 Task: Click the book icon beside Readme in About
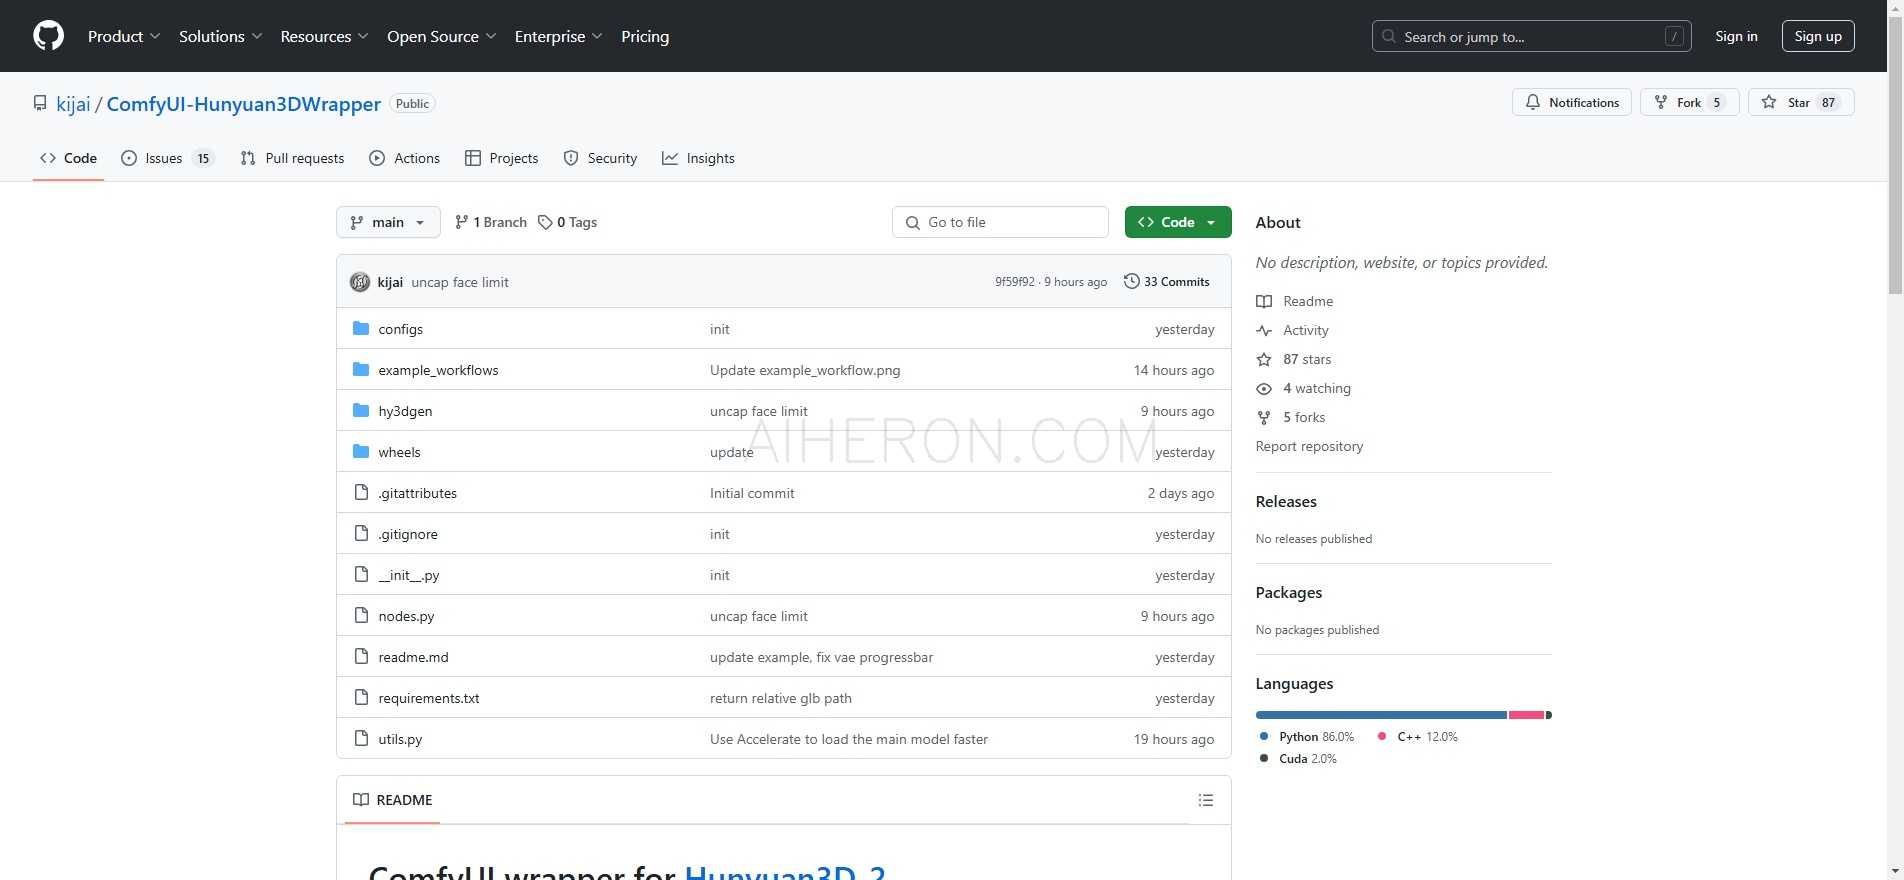1264,301
